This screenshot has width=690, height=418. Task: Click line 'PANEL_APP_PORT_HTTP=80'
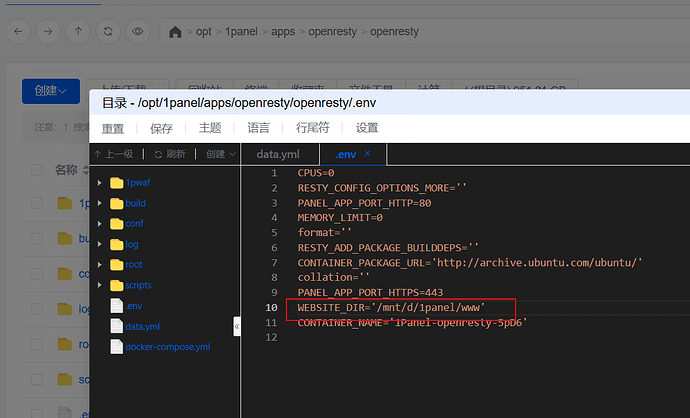[x=364, y=203]
